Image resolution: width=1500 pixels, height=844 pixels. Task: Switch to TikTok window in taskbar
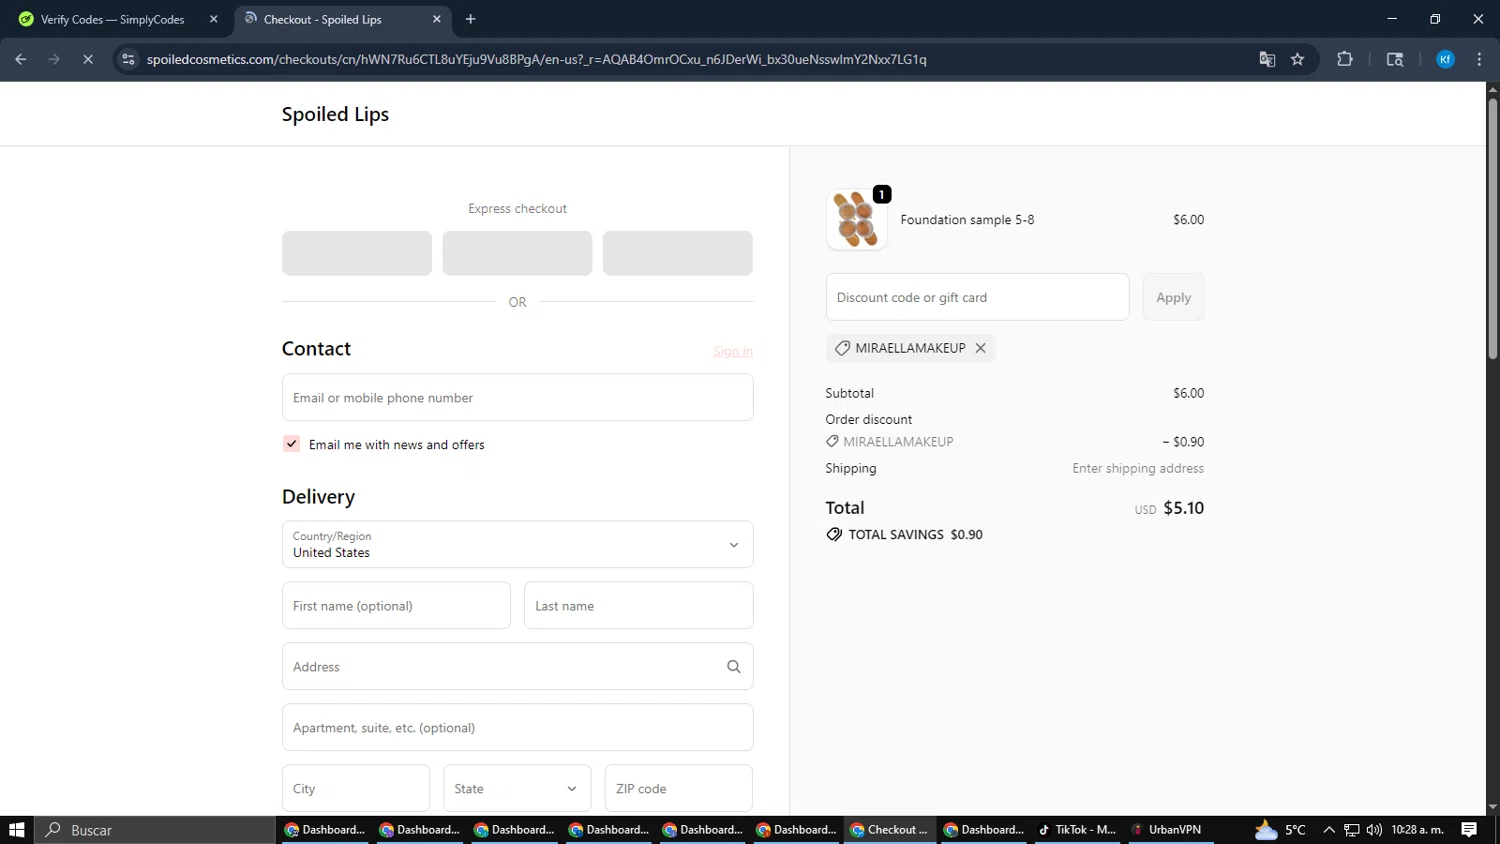[x=1077, y=830]
